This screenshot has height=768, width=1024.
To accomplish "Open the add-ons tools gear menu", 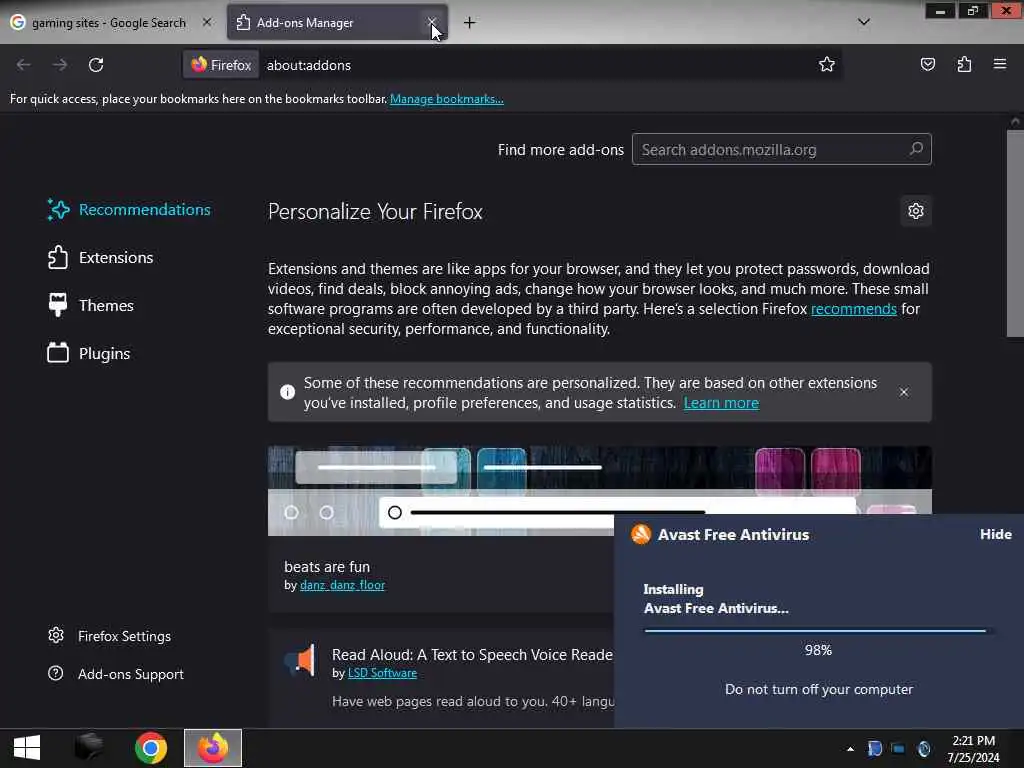I will click(916, 211).
